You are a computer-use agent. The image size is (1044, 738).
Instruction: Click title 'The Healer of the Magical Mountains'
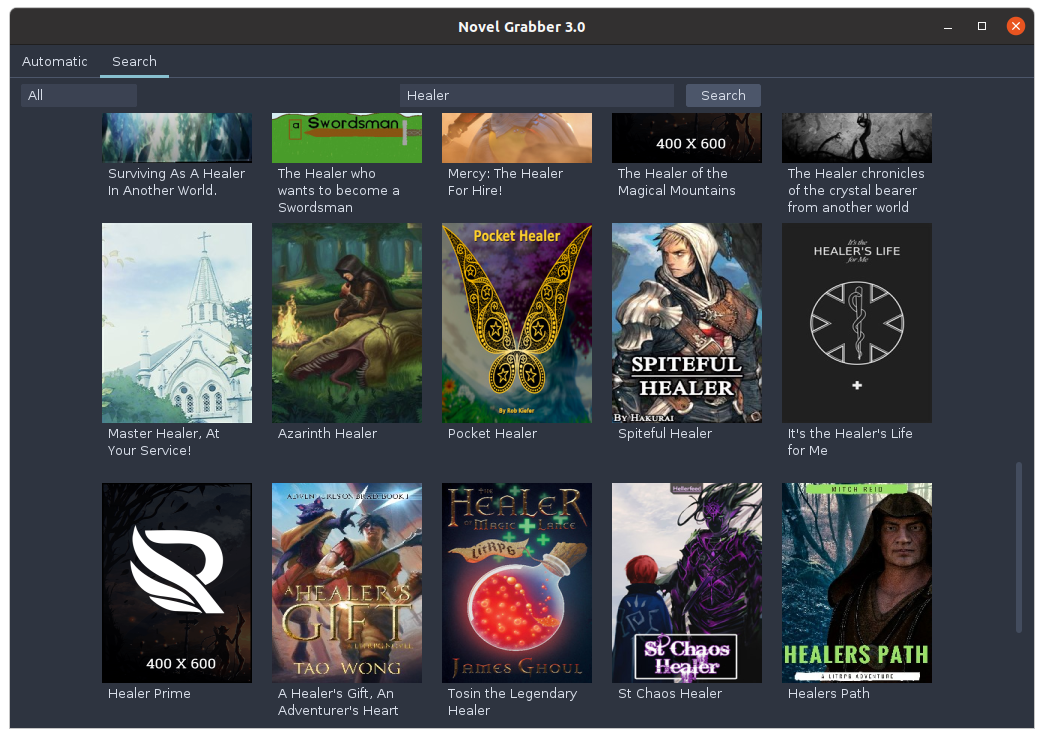pos(676,182)
